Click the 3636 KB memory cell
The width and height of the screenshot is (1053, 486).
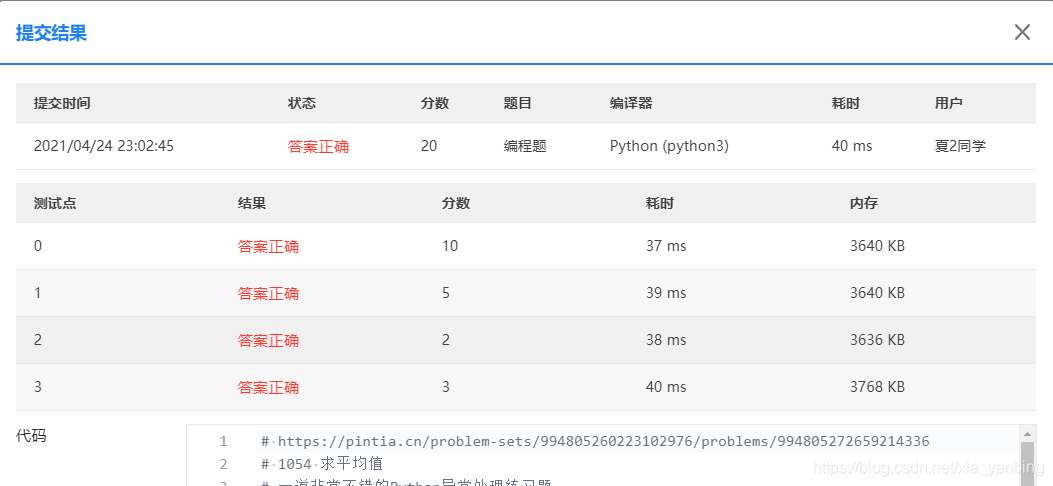pyautogui.click(x=877, y=340)
